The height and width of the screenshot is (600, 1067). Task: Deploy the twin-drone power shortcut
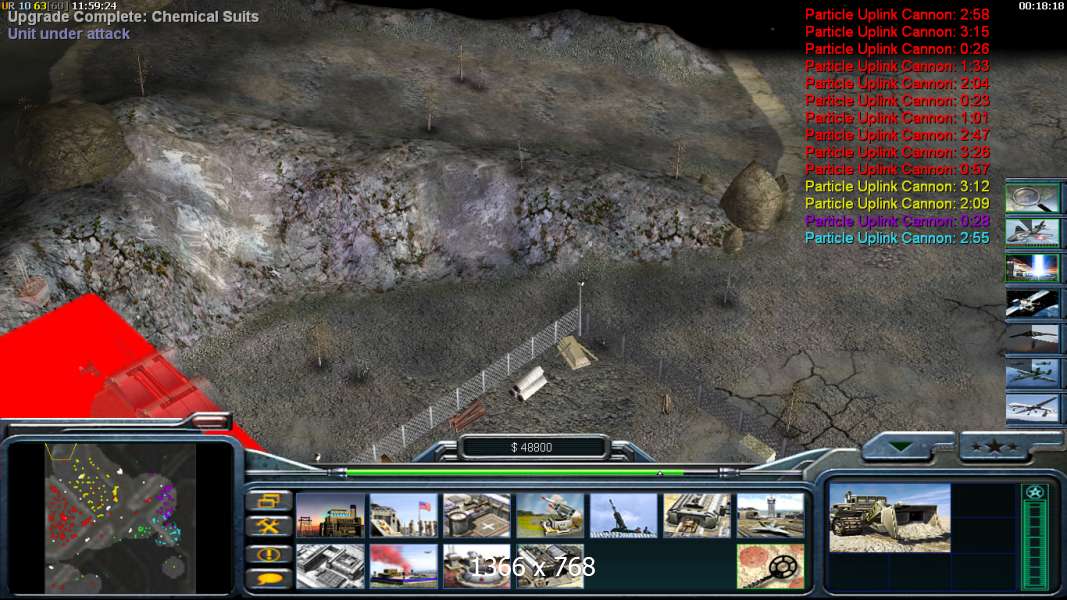click(x=1032, y=373)
